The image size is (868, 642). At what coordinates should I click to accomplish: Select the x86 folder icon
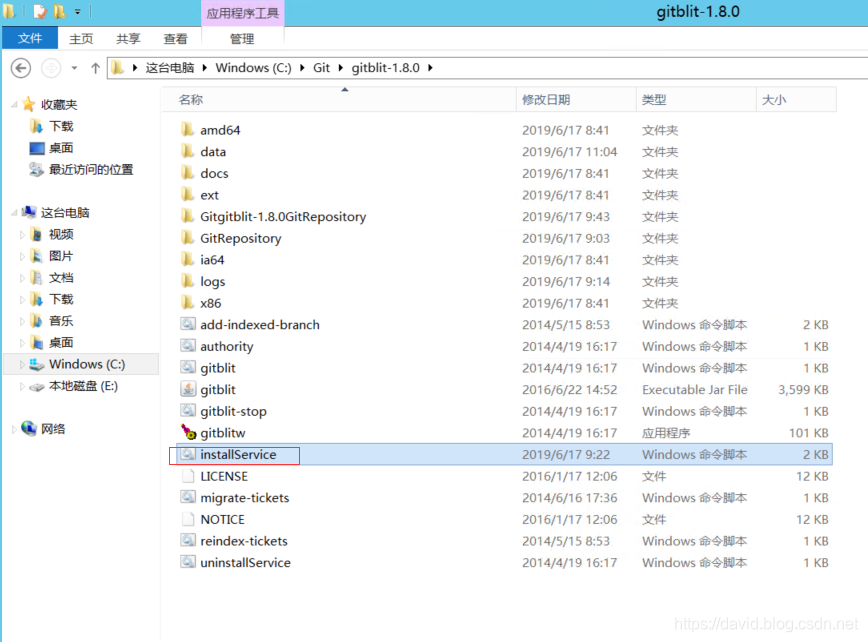pos(188,303)
